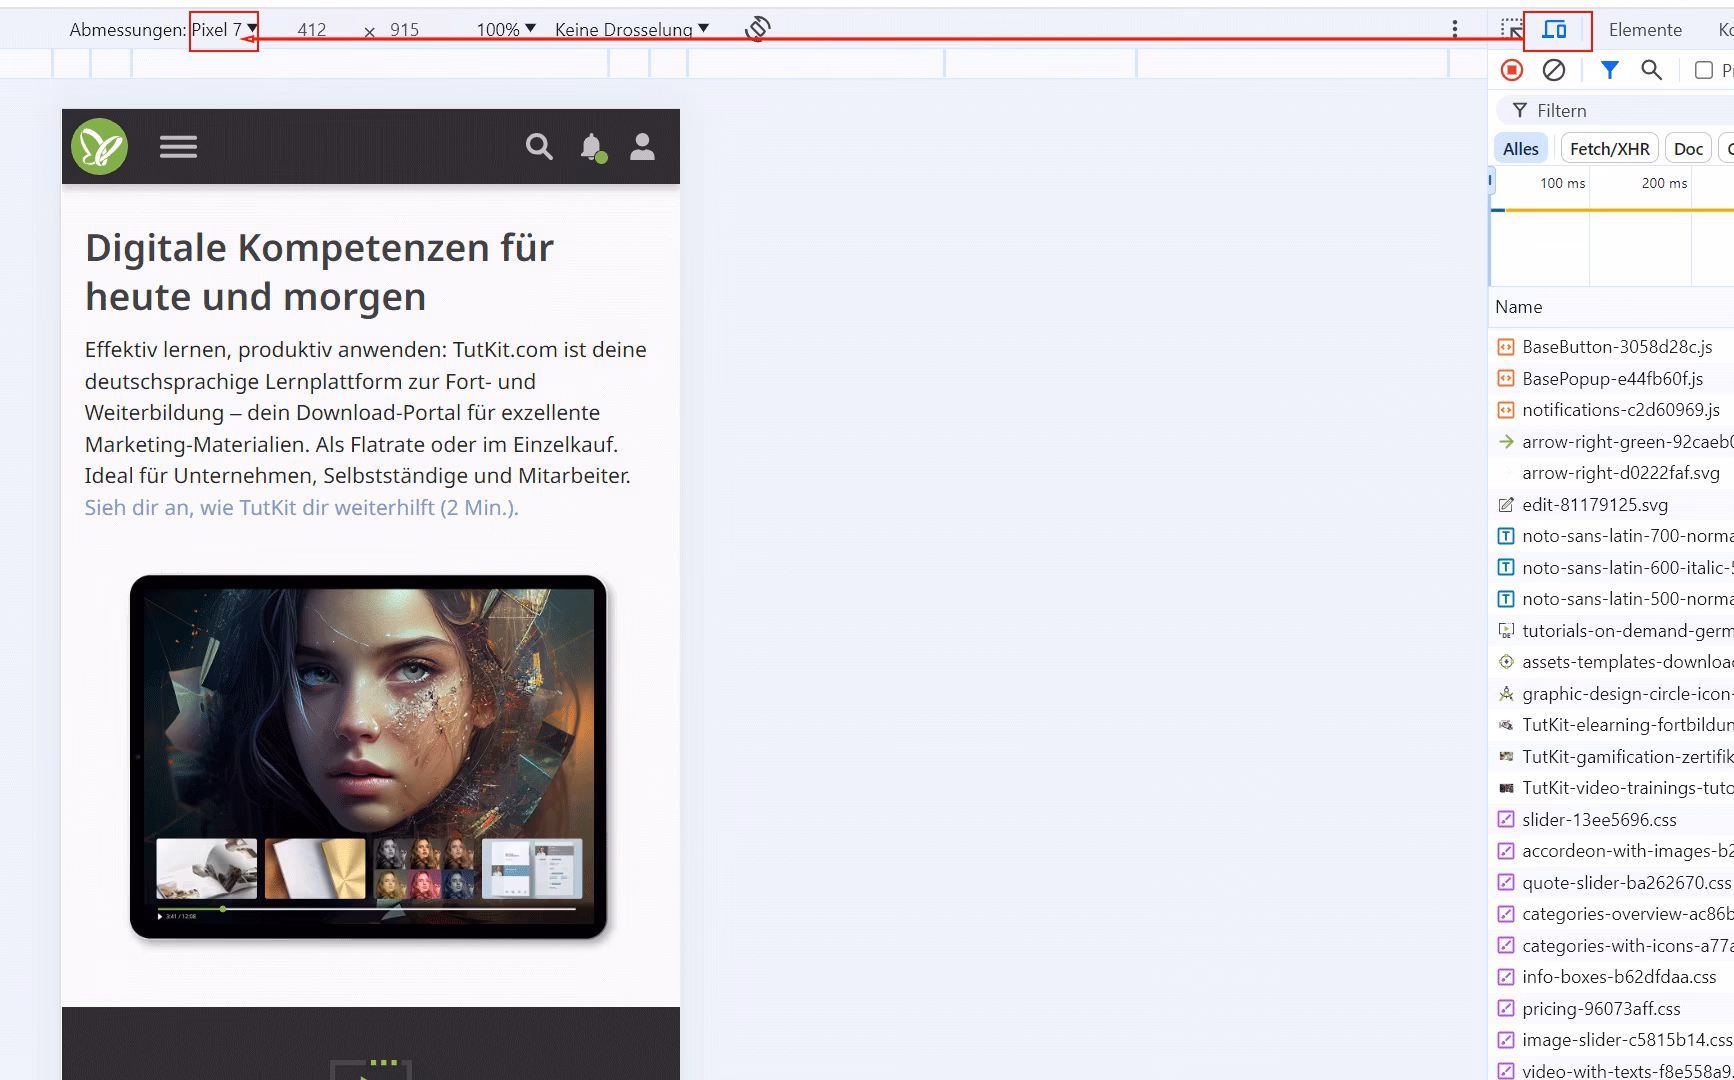Open the notification bell on the page
The width and height of the screenshot is (1734, 1080).
591,147
